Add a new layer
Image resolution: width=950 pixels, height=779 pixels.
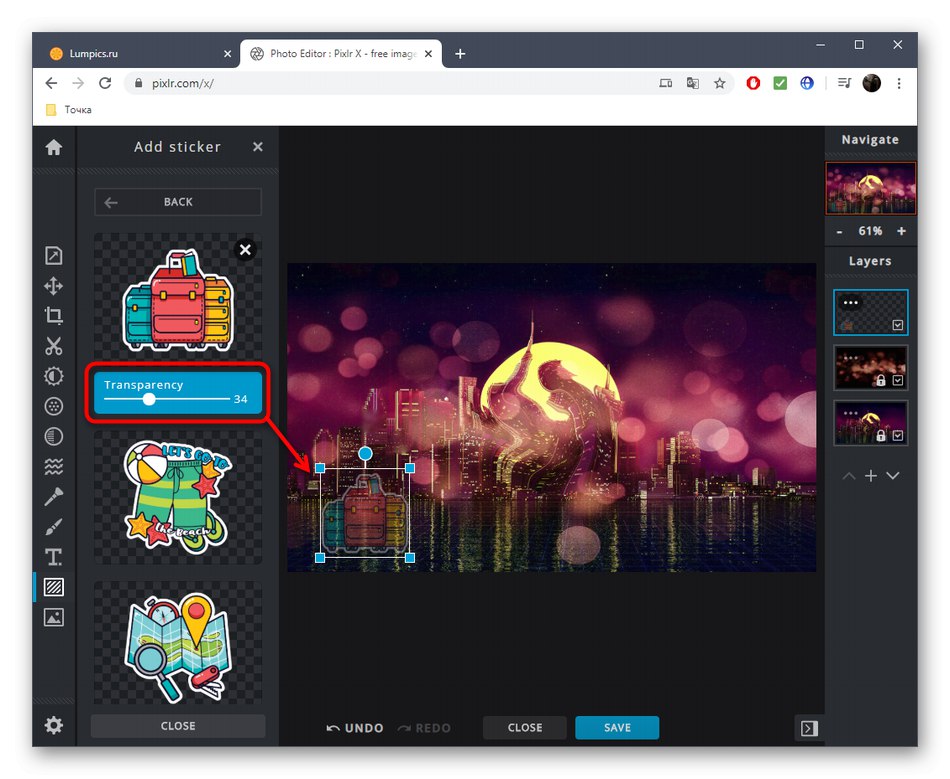[x=871, y=476]
